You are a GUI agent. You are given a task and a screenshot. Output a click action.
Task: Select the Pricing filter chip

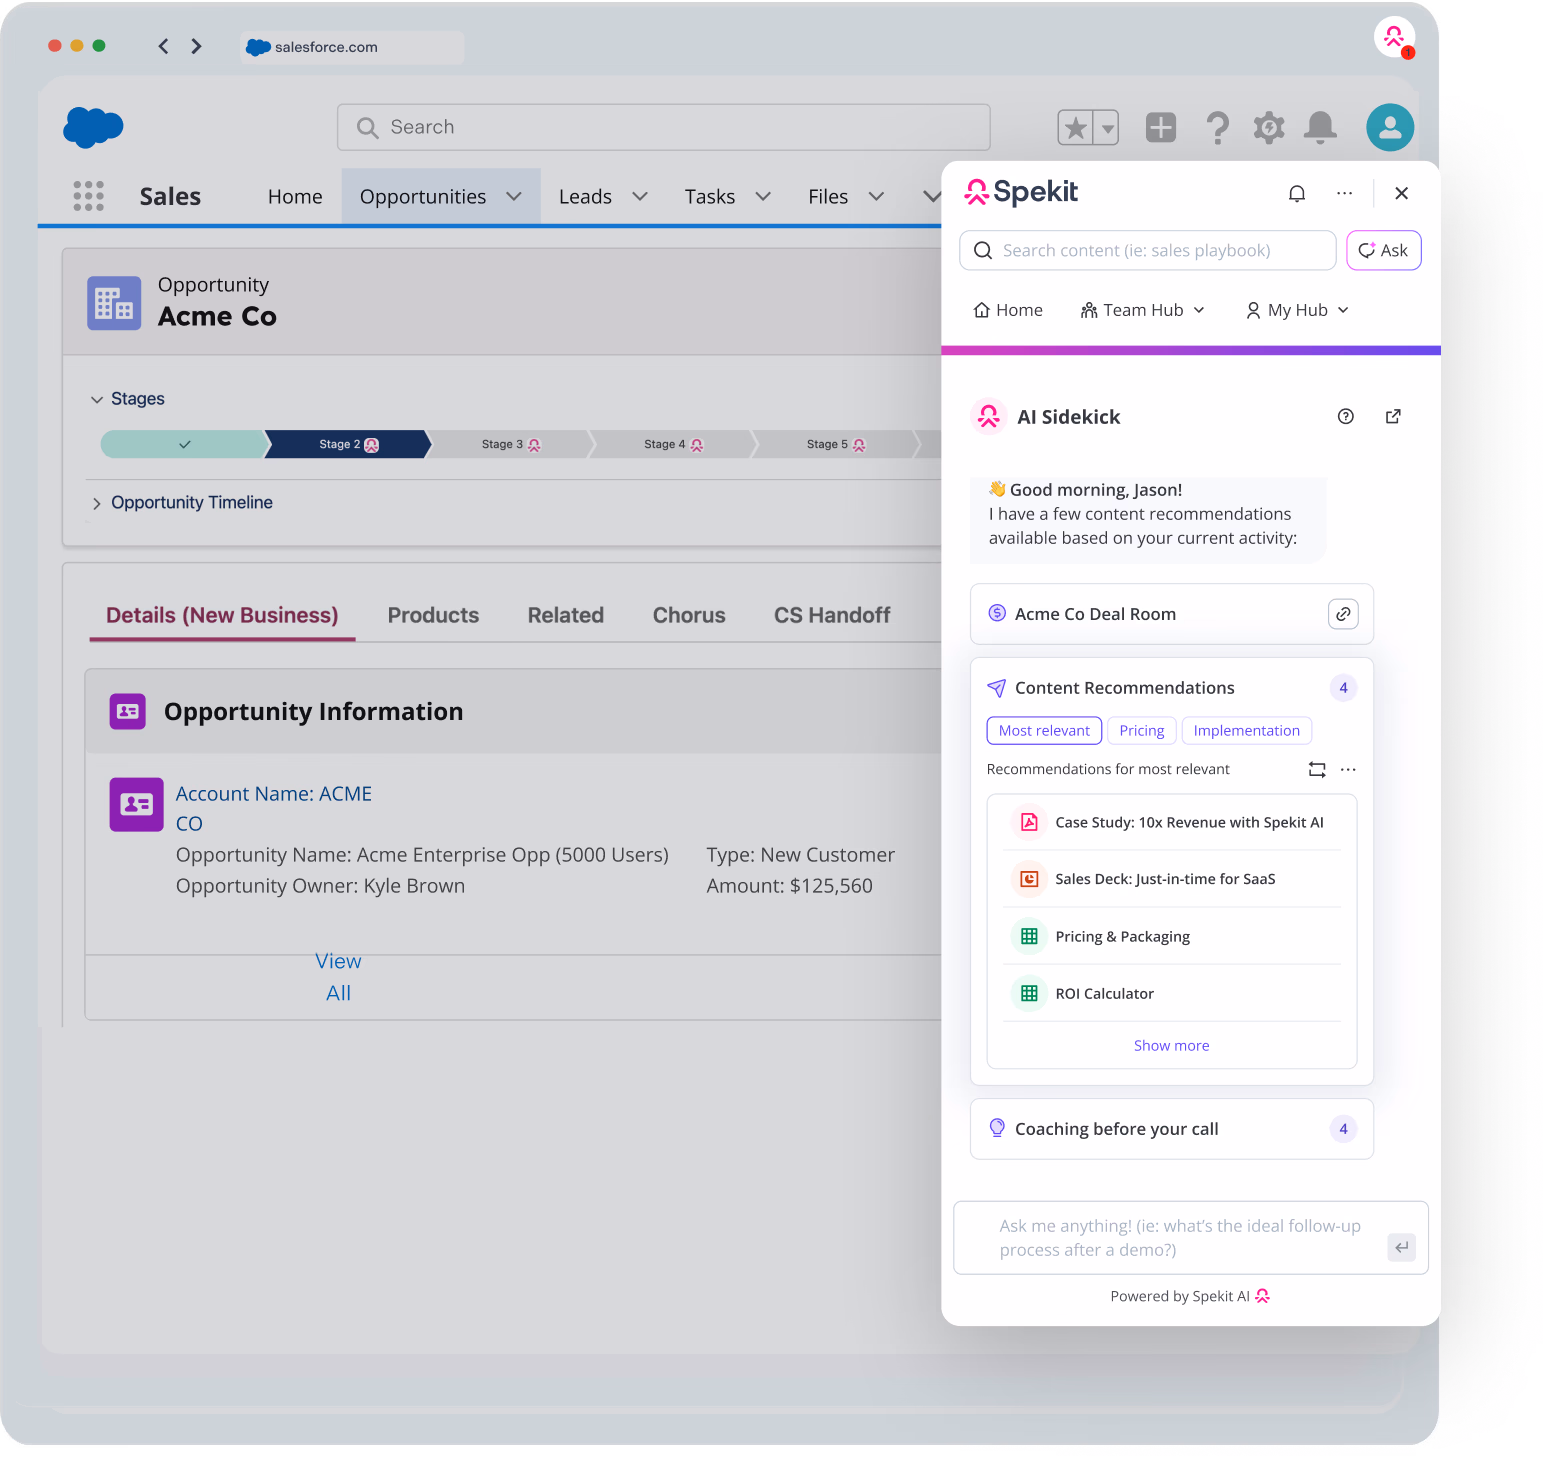[x=1142, y=731]
